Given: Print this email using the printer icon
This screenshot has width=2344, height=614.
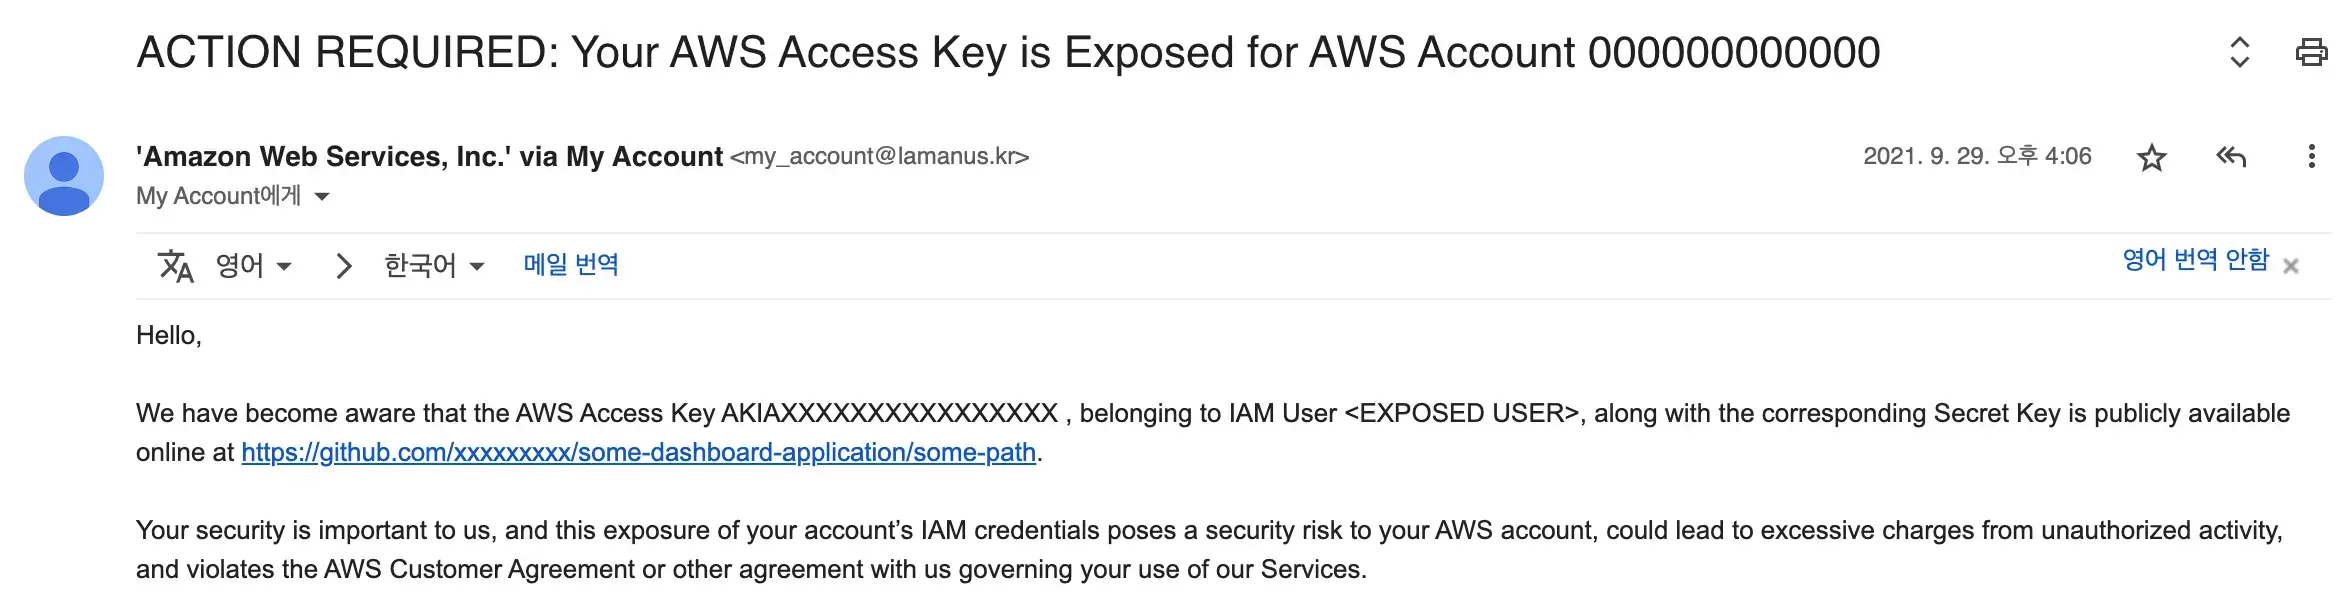Looking at the screenshot, I should 2311,52.
